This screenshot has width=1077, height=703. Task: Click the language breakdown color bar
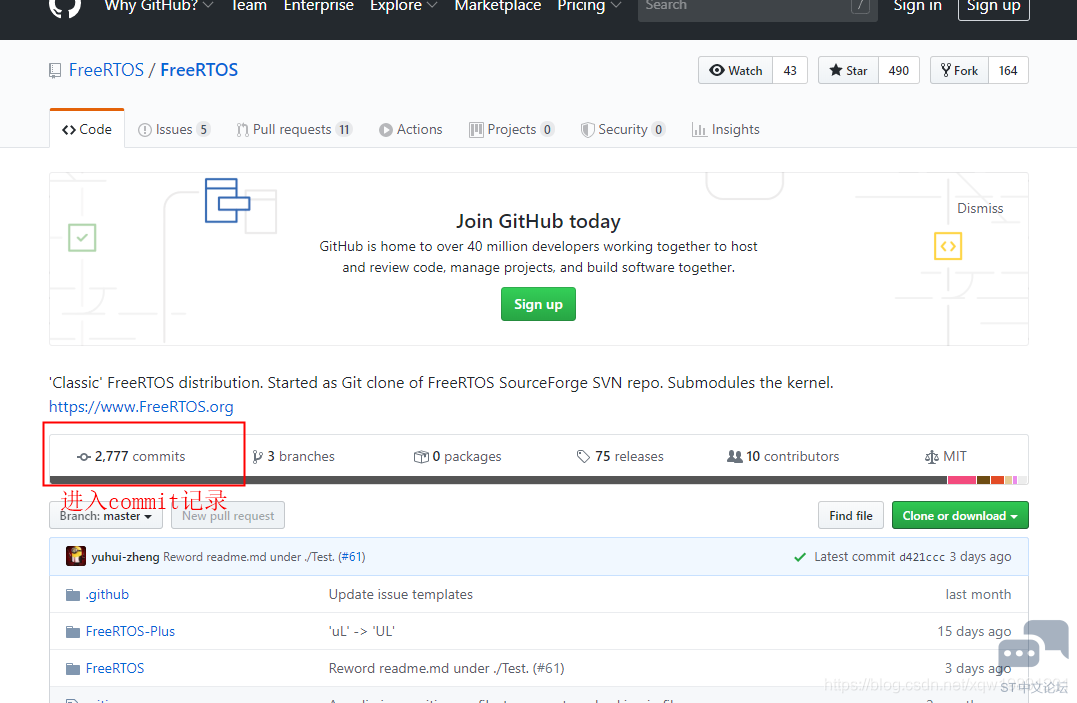click(538, 480)
